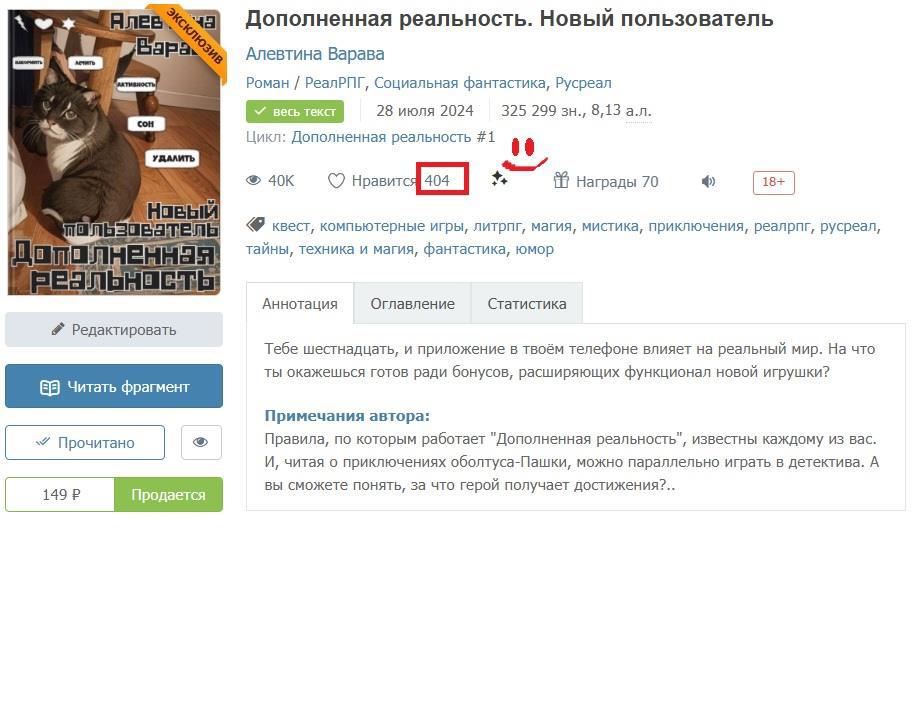Viewport: 917px width, 725px height.
Task: Click the 18+ age rating badge
Action: (x=773, y=182)
